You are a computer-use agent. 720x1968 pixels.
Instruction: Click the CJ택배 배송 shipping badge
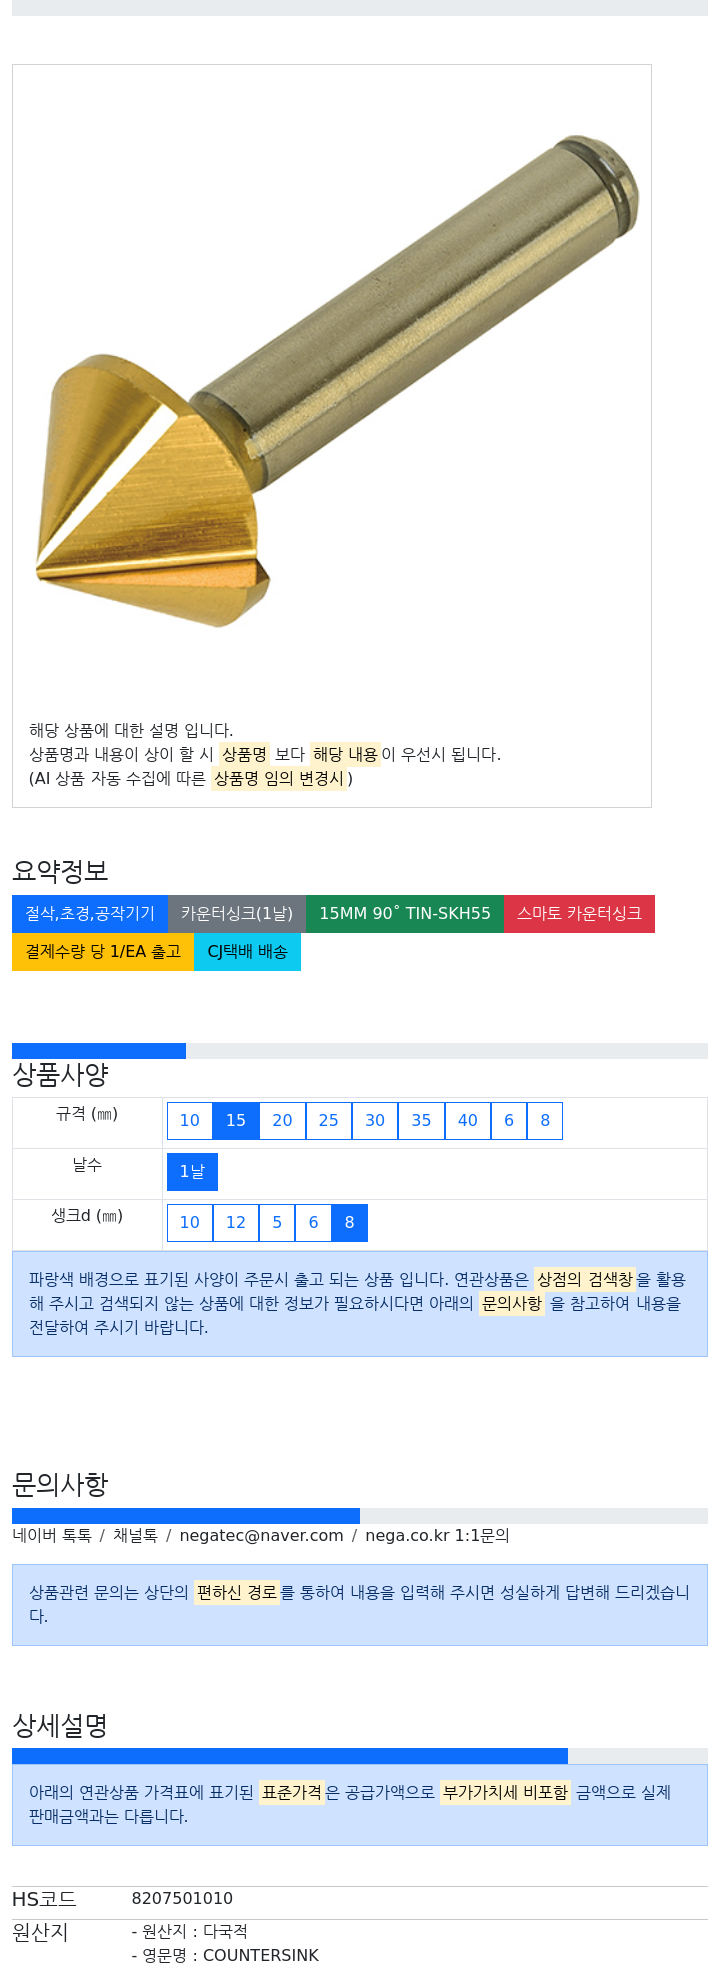(x=247, y=952)
